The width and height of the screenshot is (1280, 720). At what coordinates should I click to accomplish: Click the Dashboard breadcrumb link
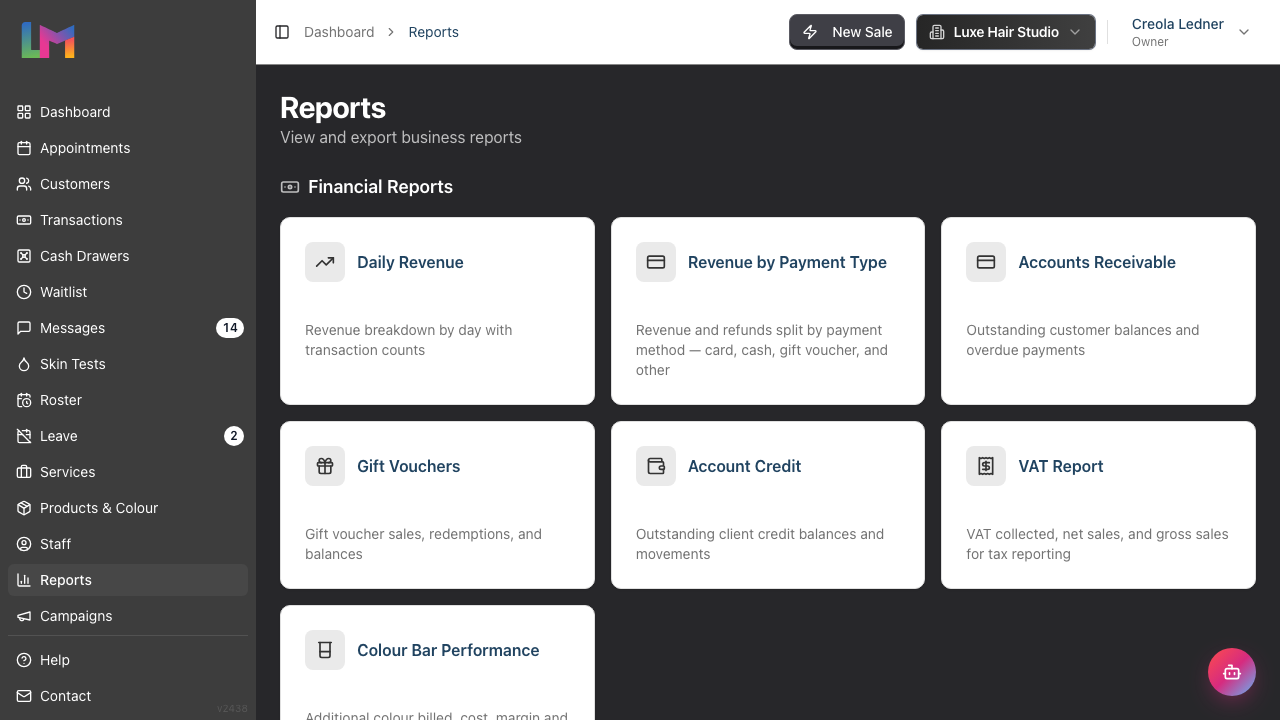tap(339, 32)
